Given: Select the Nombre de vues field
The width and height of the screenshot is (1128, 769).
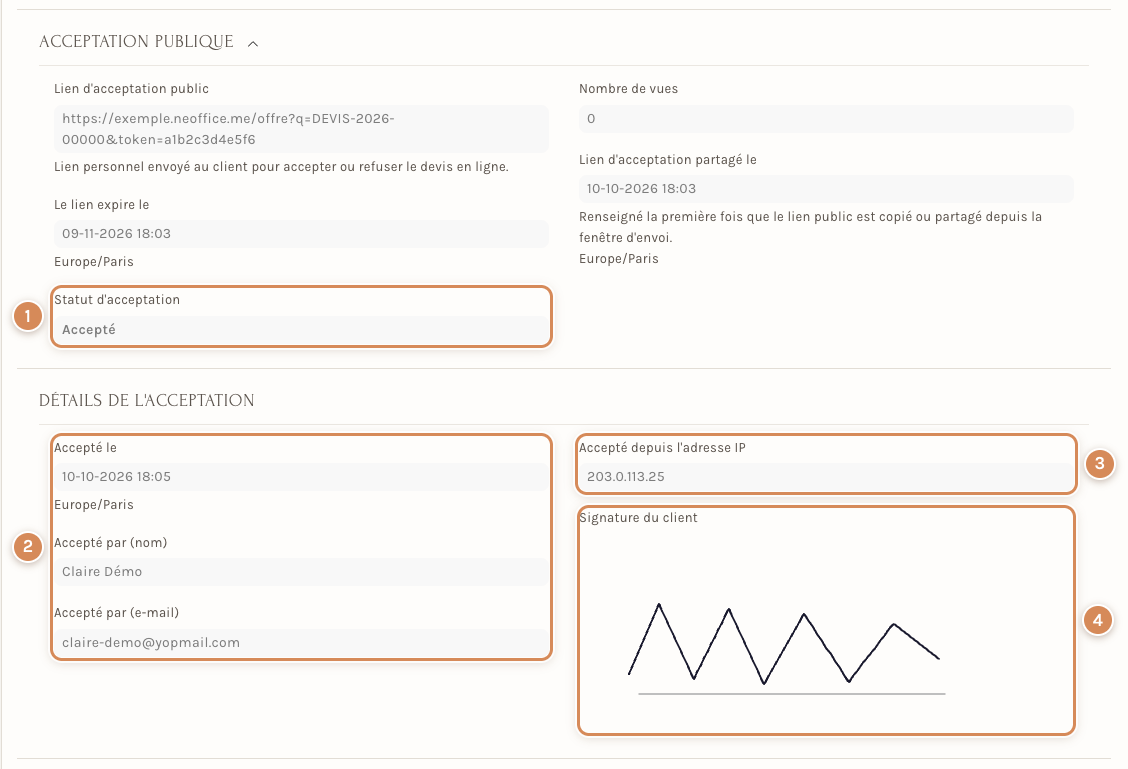Looking at the screenshot, I should [826, 119].
